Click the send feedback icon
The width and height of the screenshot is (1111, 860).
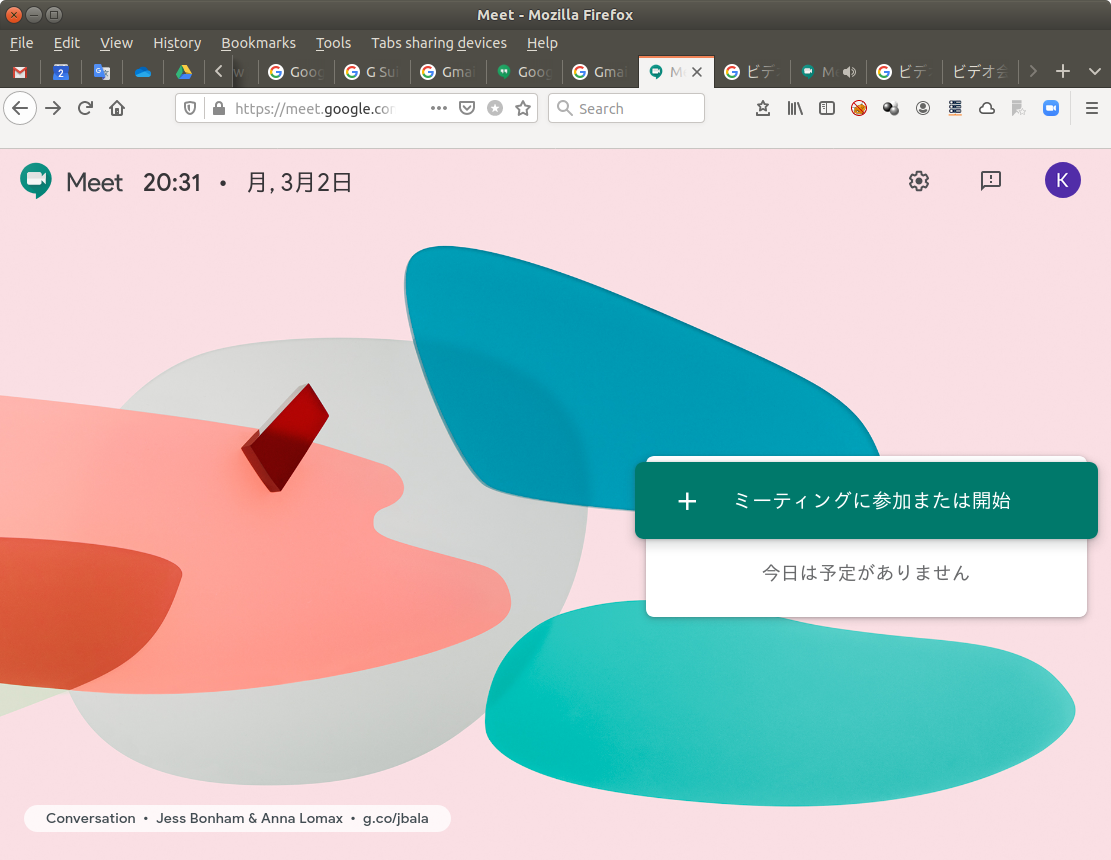990,181
